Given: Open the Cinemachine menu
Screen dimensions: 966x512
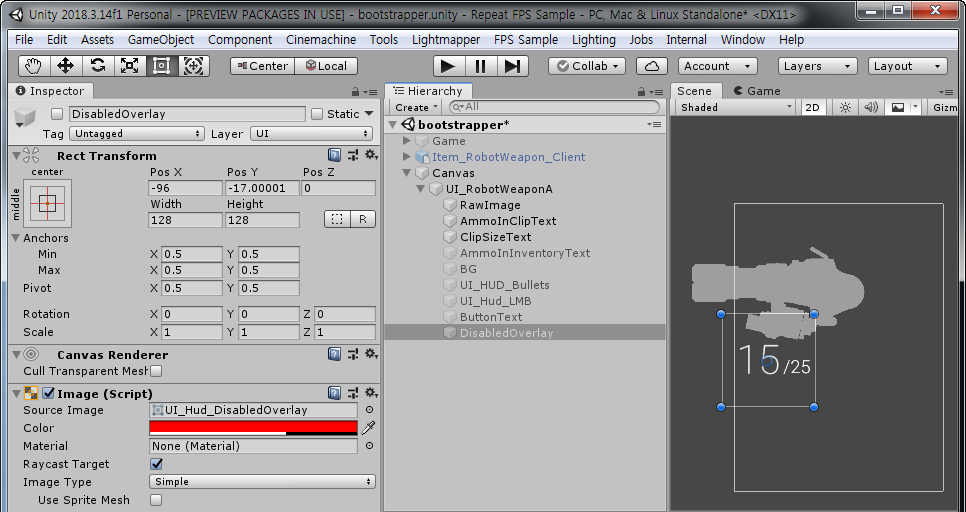Looking at the screenshot, I should pos(321,39).
